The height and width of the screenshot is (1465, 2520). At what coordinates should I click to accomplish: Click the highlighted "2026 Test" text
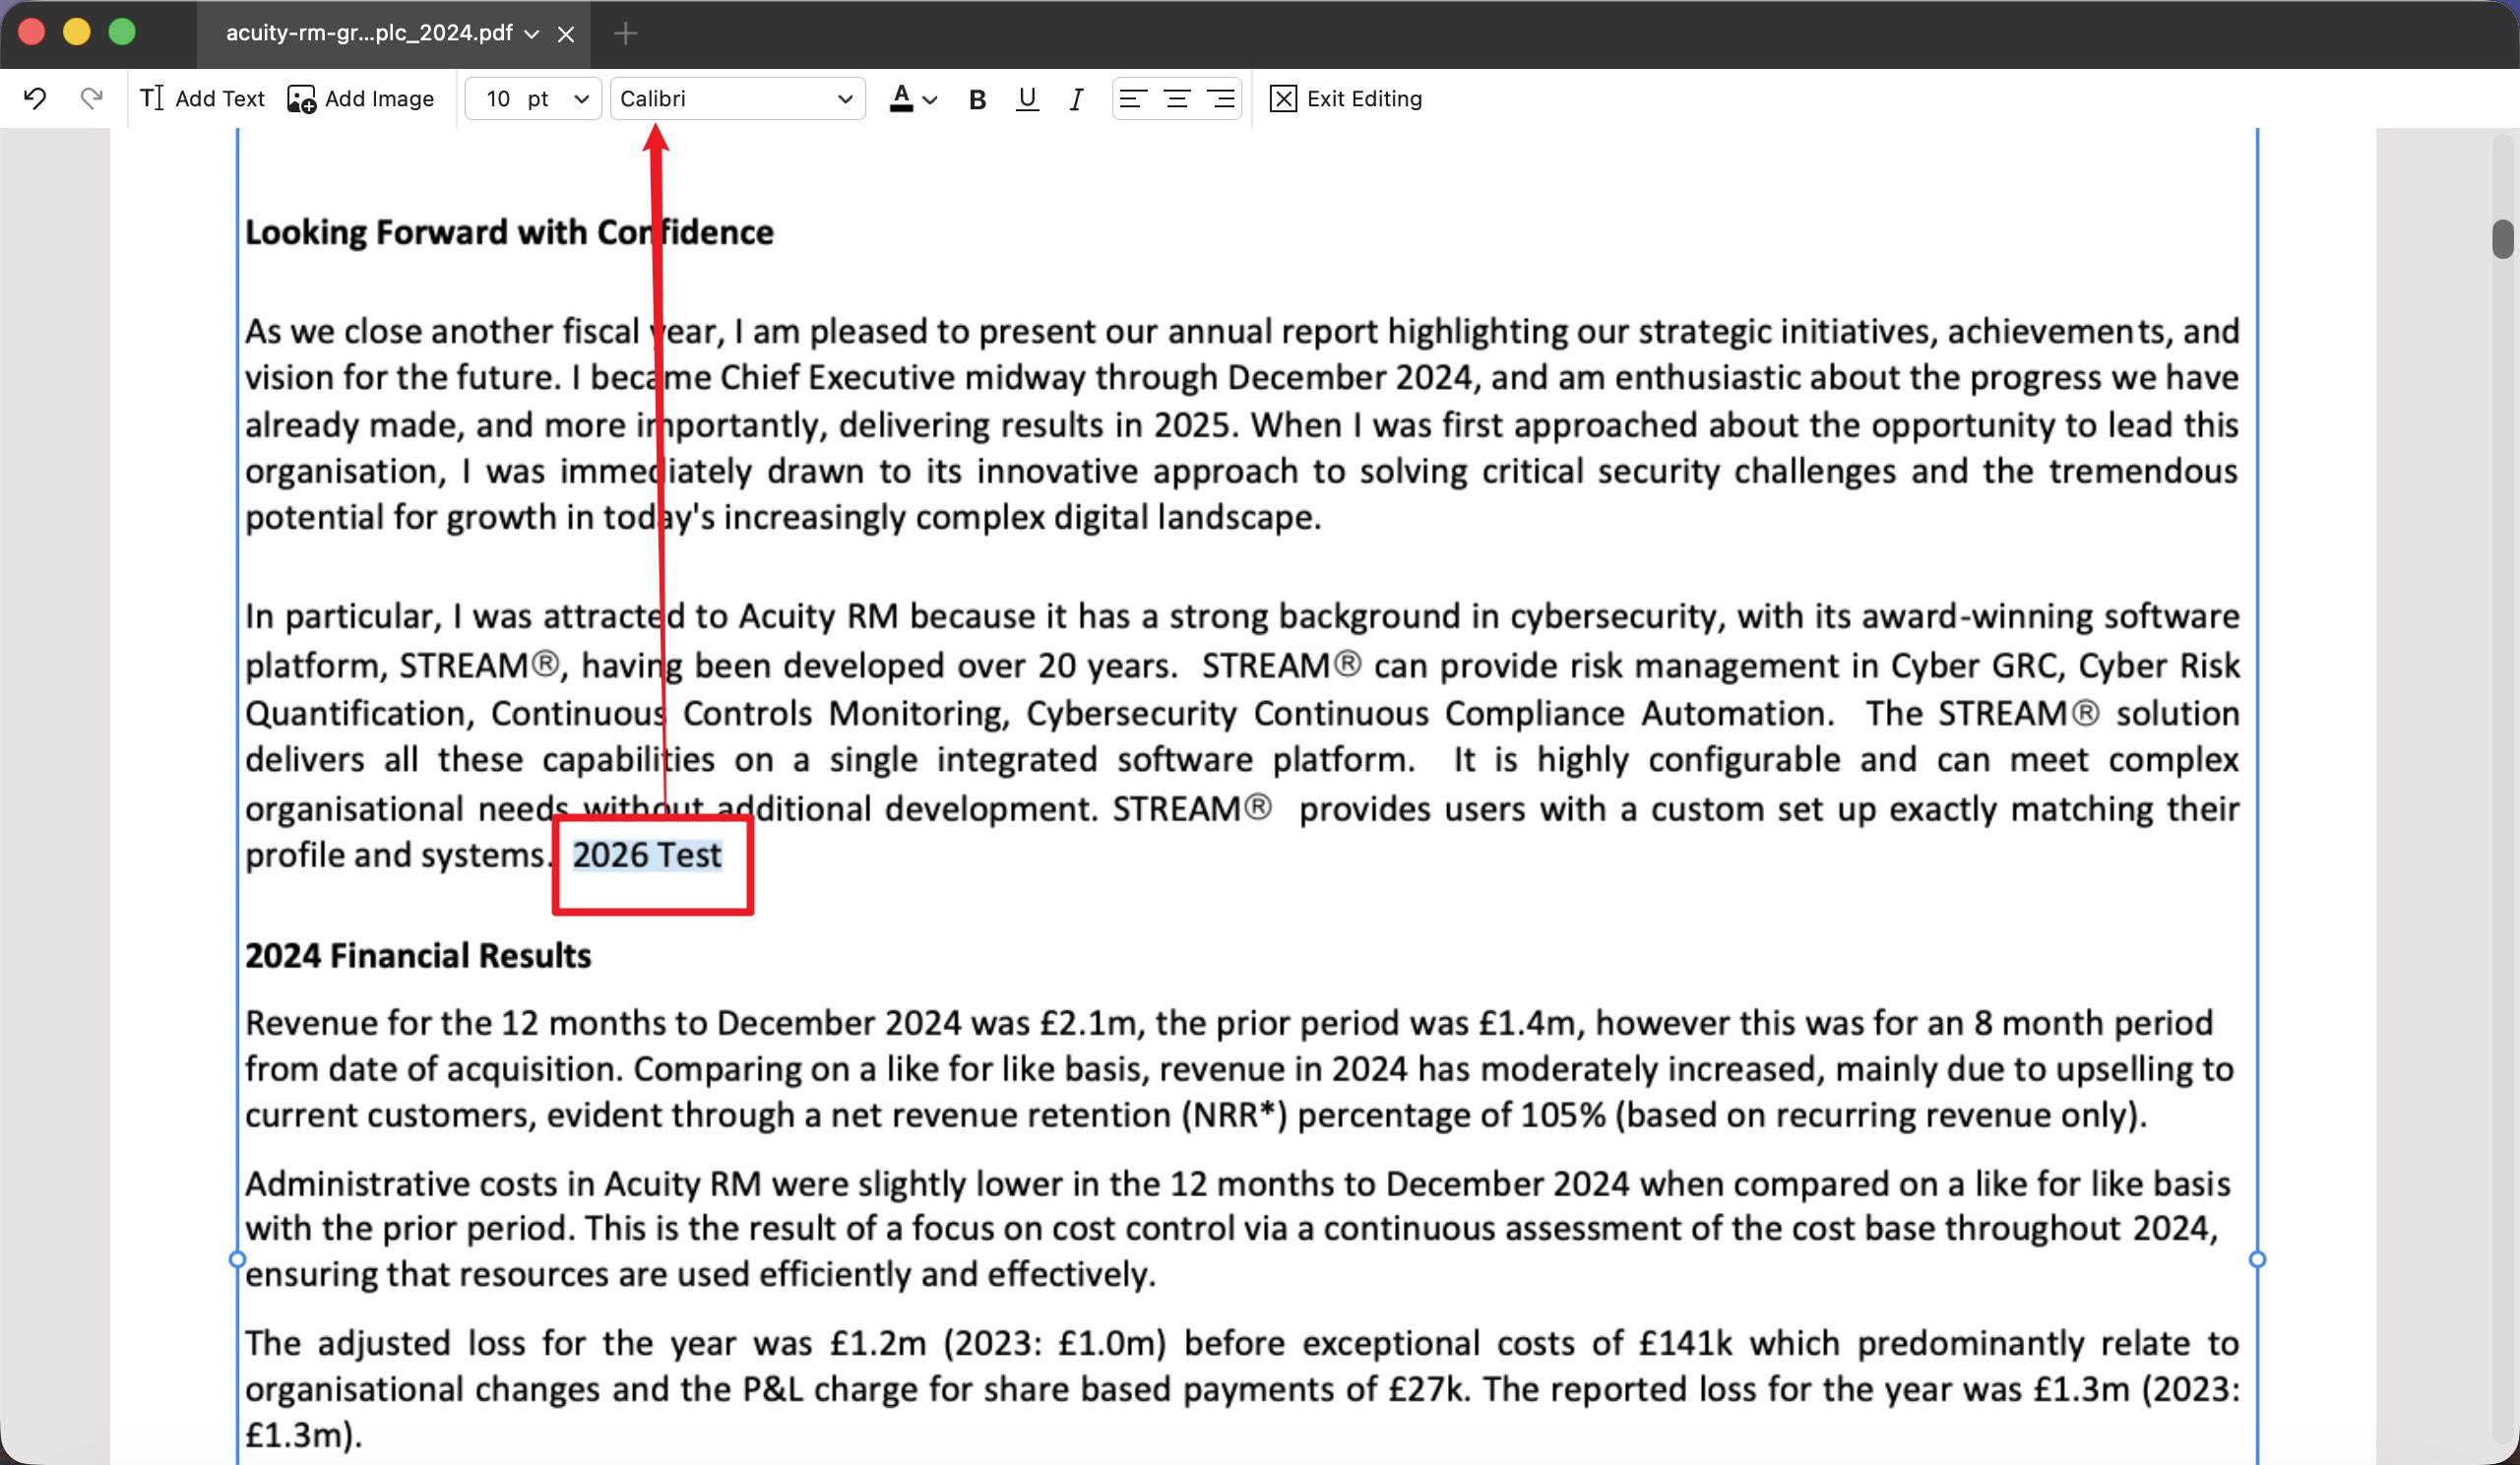click(647, 855)
